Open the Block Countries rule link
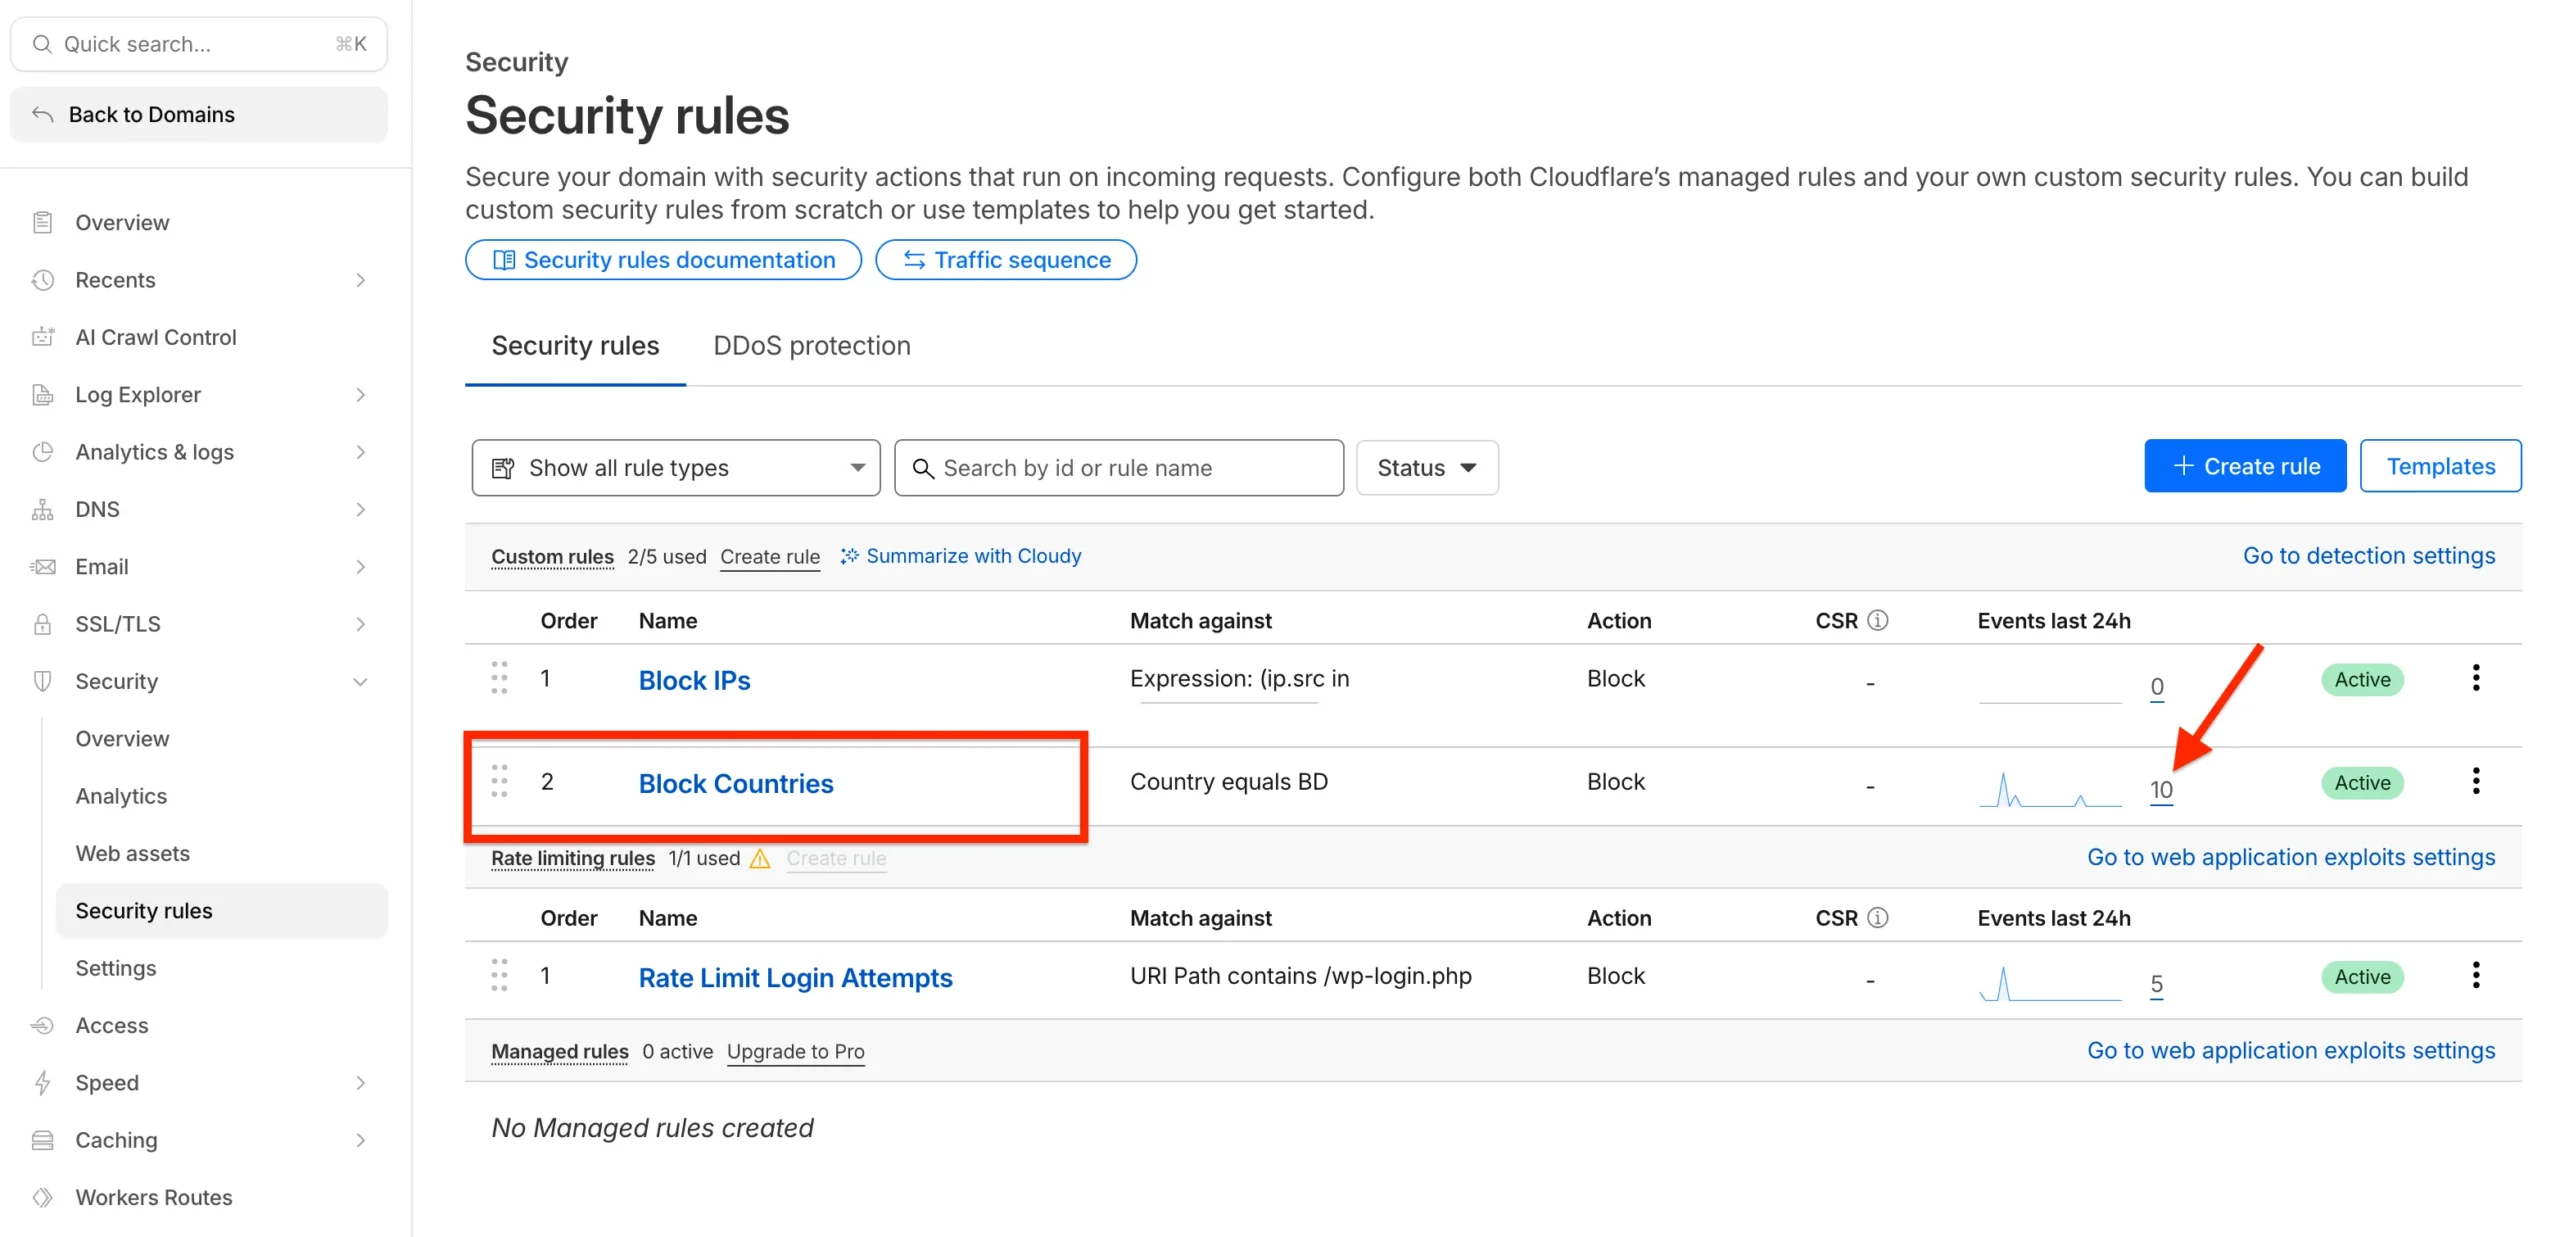Image resolution: width=2560 pixels, height=1237 pixels. [x=735, y=783]
